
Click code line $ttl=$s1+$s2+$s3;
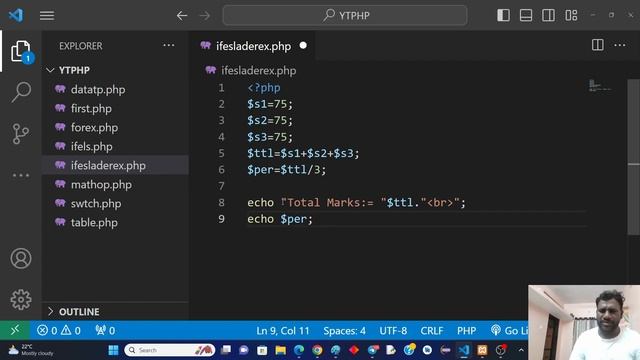pyautogui.click(x=303, y=153)
